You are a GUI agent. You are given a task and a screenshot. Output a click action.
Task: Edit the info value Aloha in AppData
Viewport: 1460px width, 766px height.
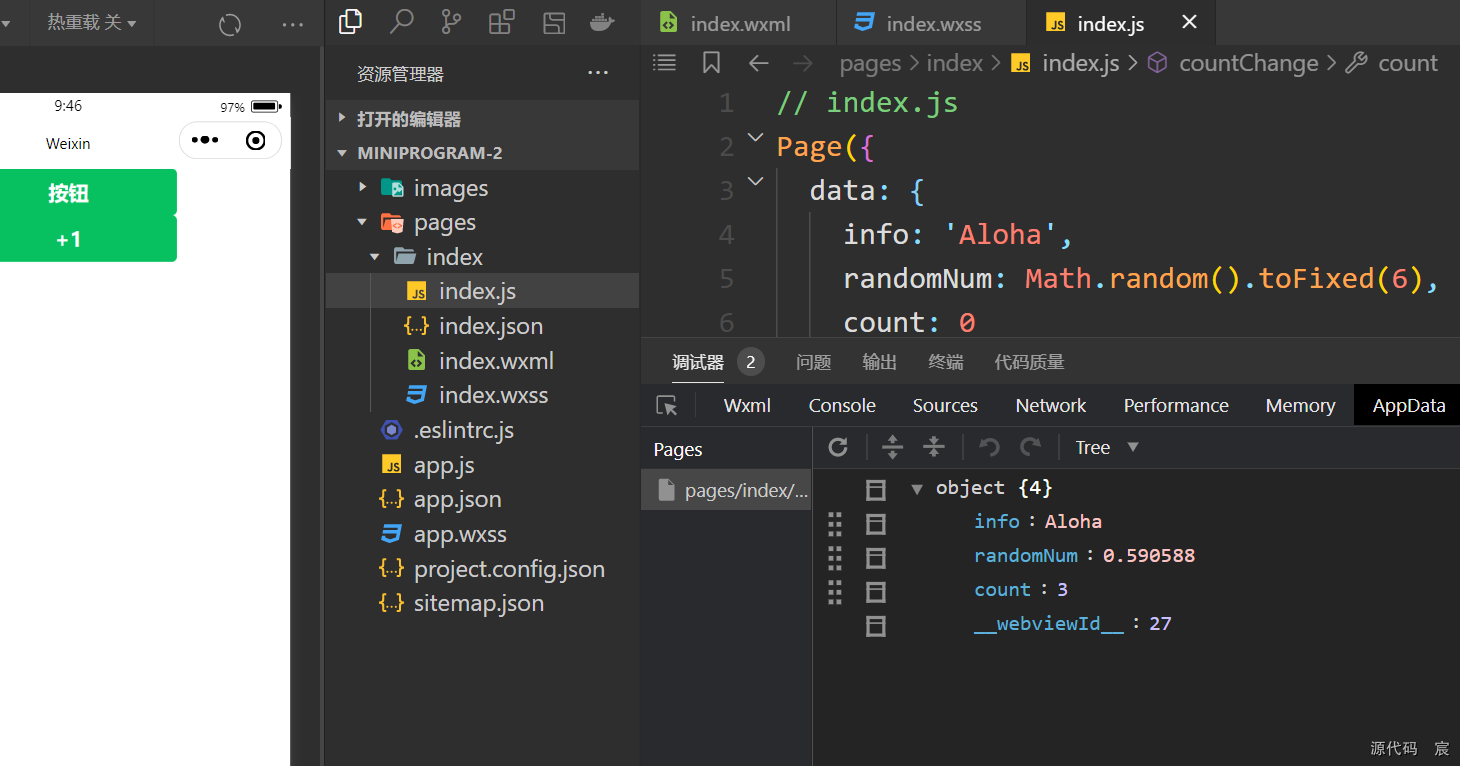coord(1073,521)
